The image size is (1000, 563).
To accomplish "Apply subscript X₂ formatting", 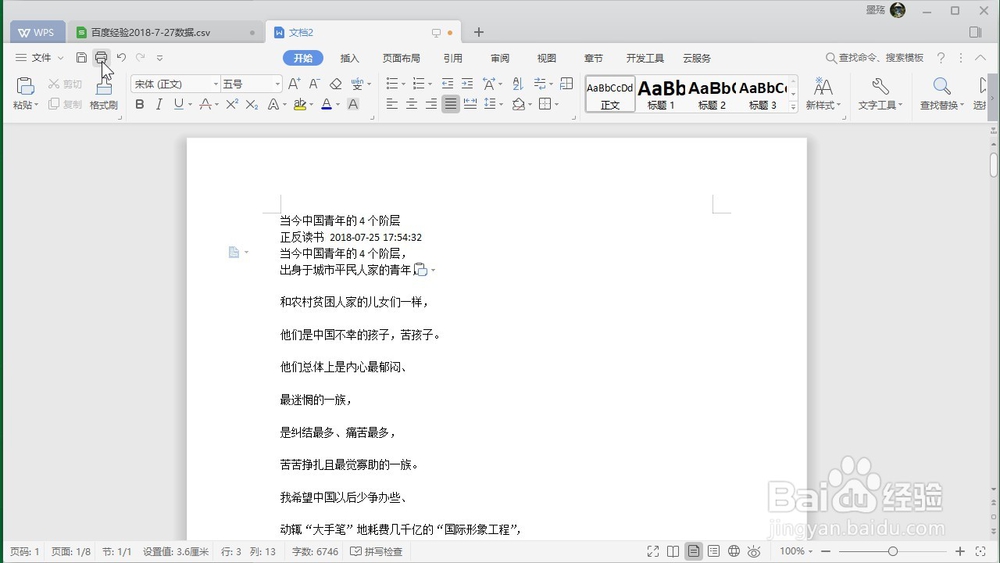I will (252, 104).
